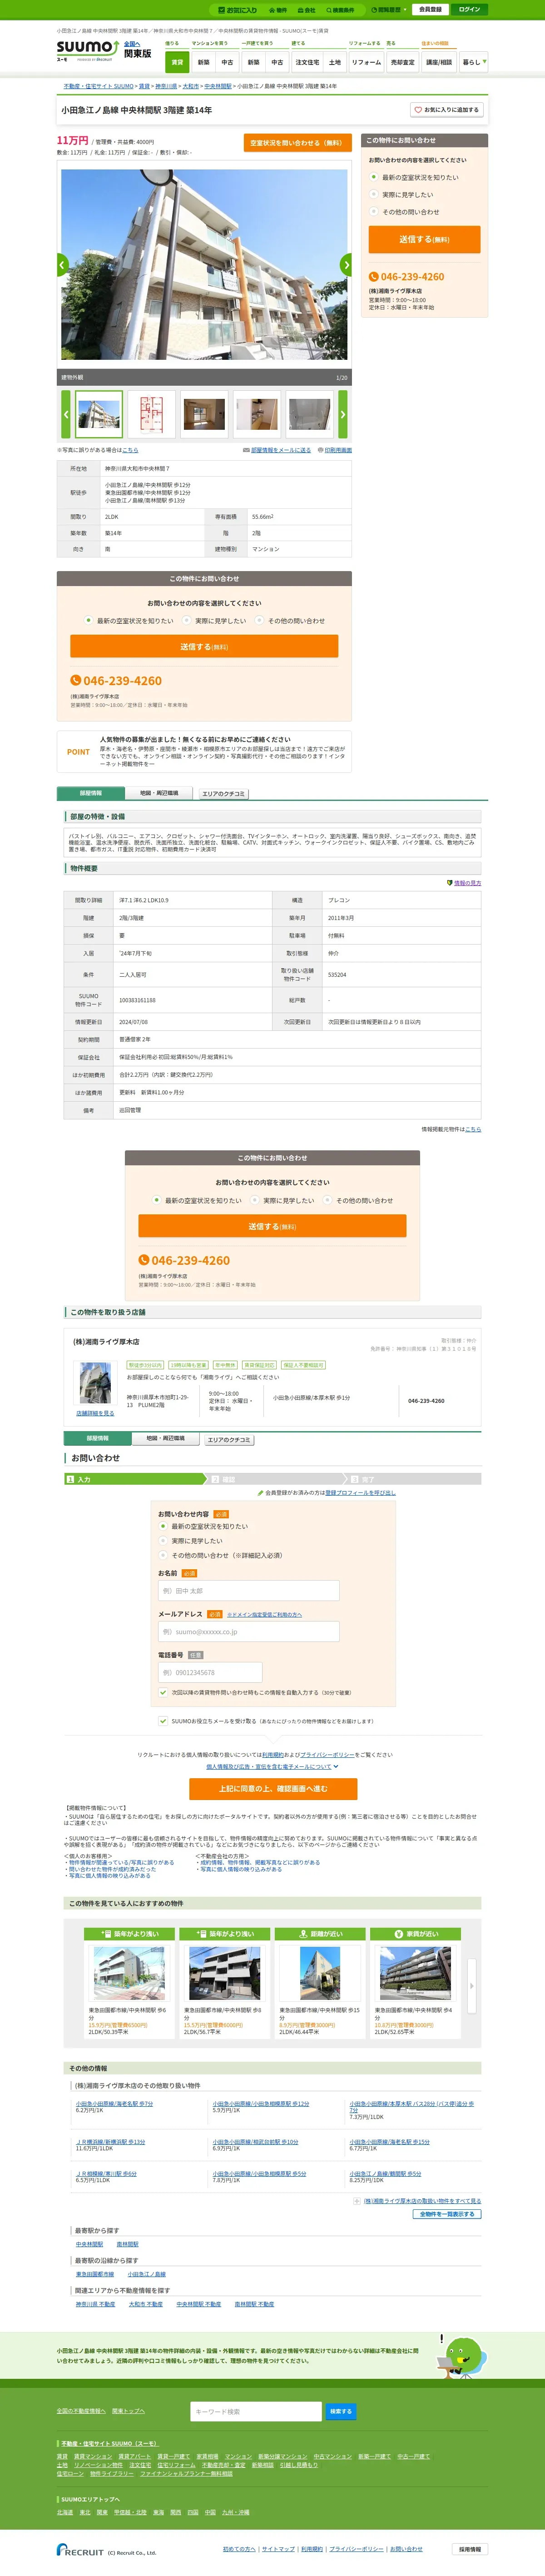This screenshot has width=545, height=2576.
Task: Open 土地 tab in main navigation
Action: (x=335, y=62)
